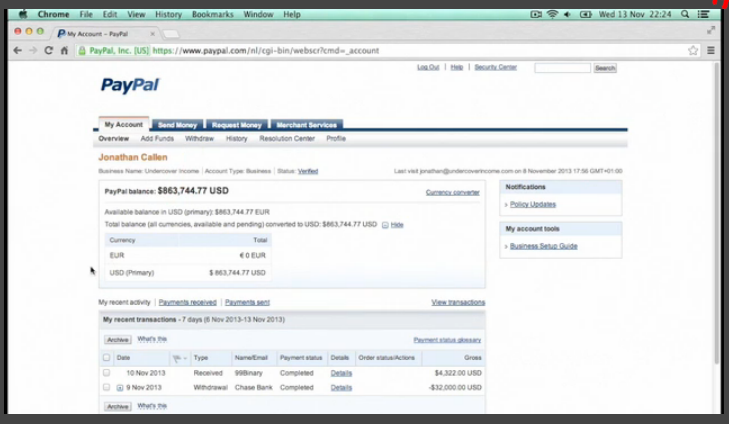Open the Apple menu
730x426 pixels.
[x=22, y=14]
